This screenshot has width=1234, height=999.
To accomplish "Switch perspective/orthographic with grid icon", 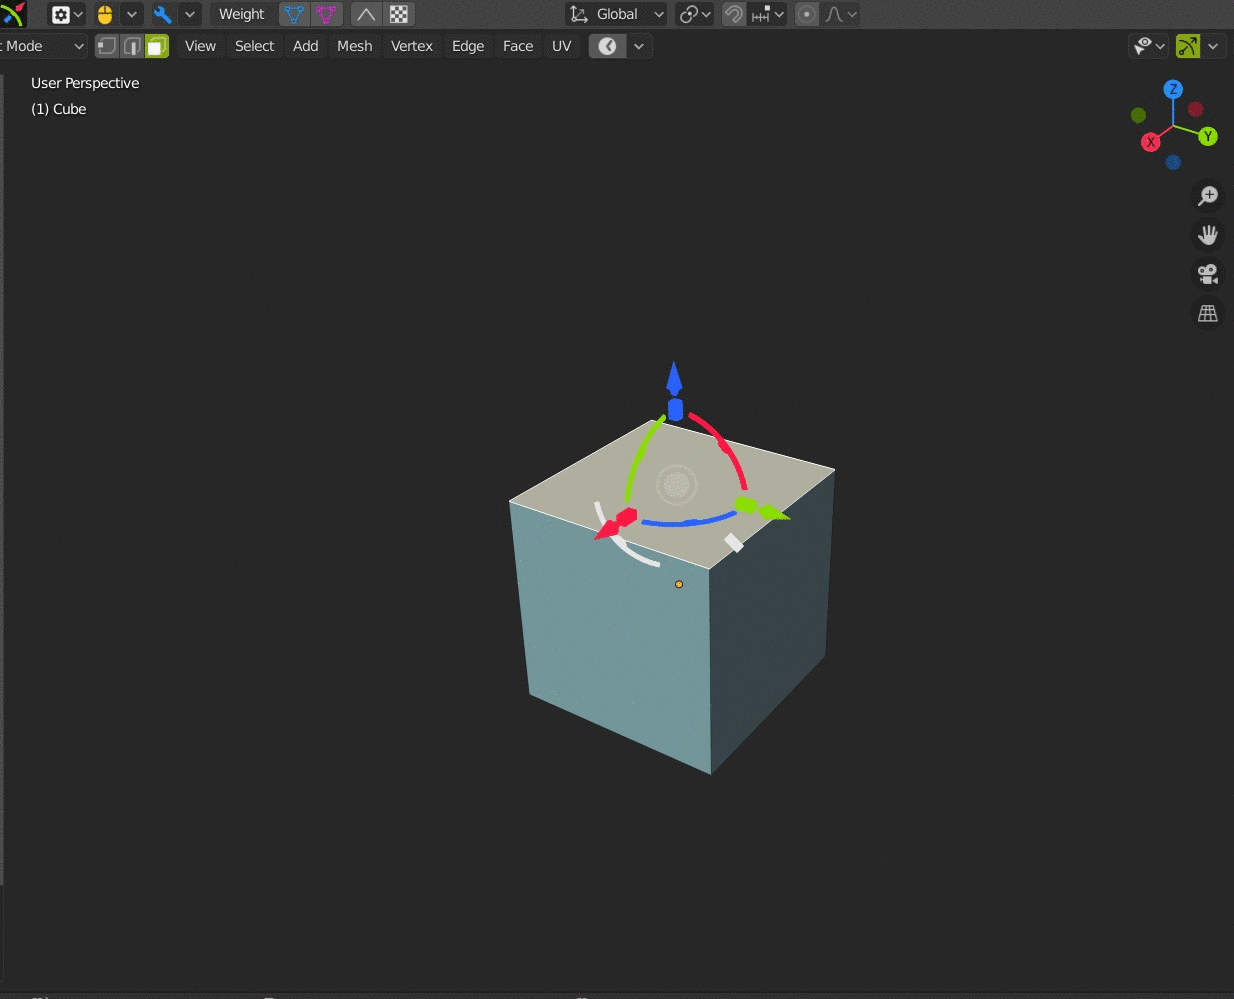I will click(1208, 313).
